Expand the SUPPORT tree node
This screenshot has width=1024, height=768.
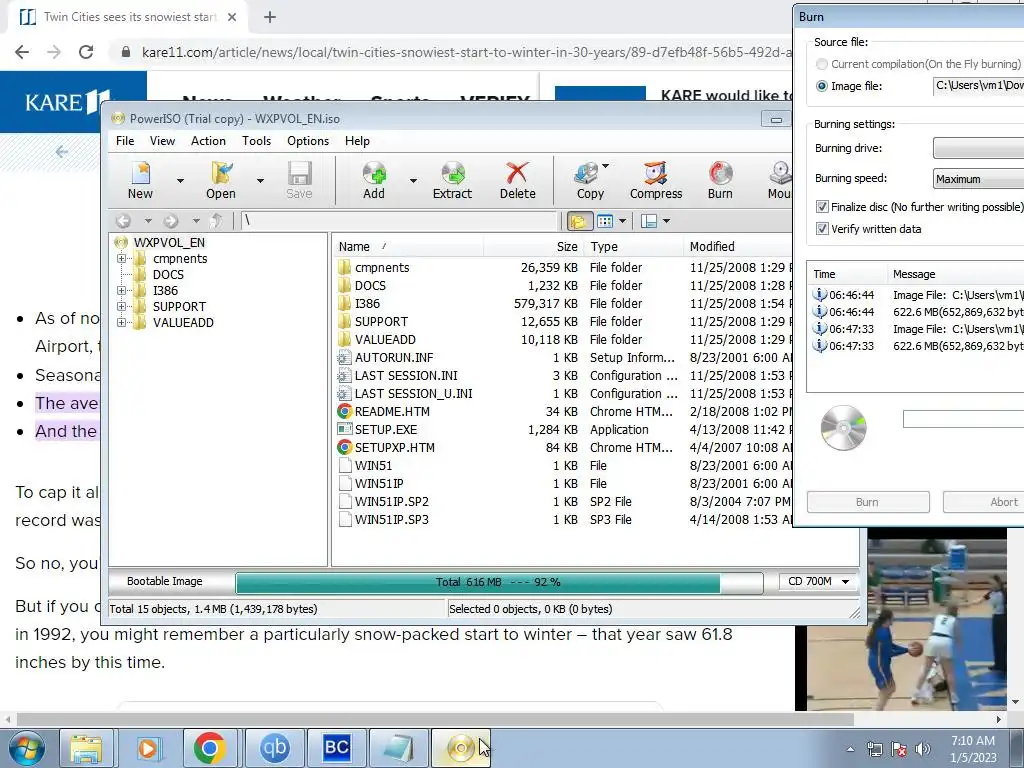[121, 306]
